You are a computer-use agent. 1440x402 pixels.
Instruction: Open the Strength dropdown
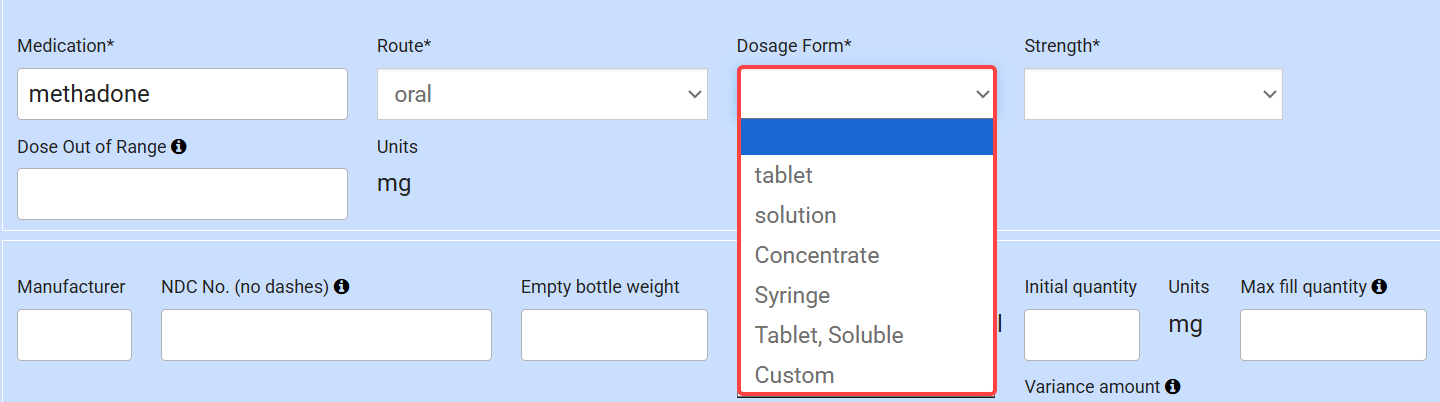coord(1153,94)
